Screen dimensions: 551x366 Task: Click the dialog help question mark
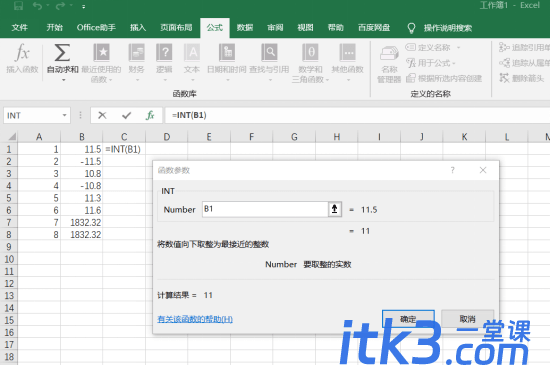(x=453, y=170)
